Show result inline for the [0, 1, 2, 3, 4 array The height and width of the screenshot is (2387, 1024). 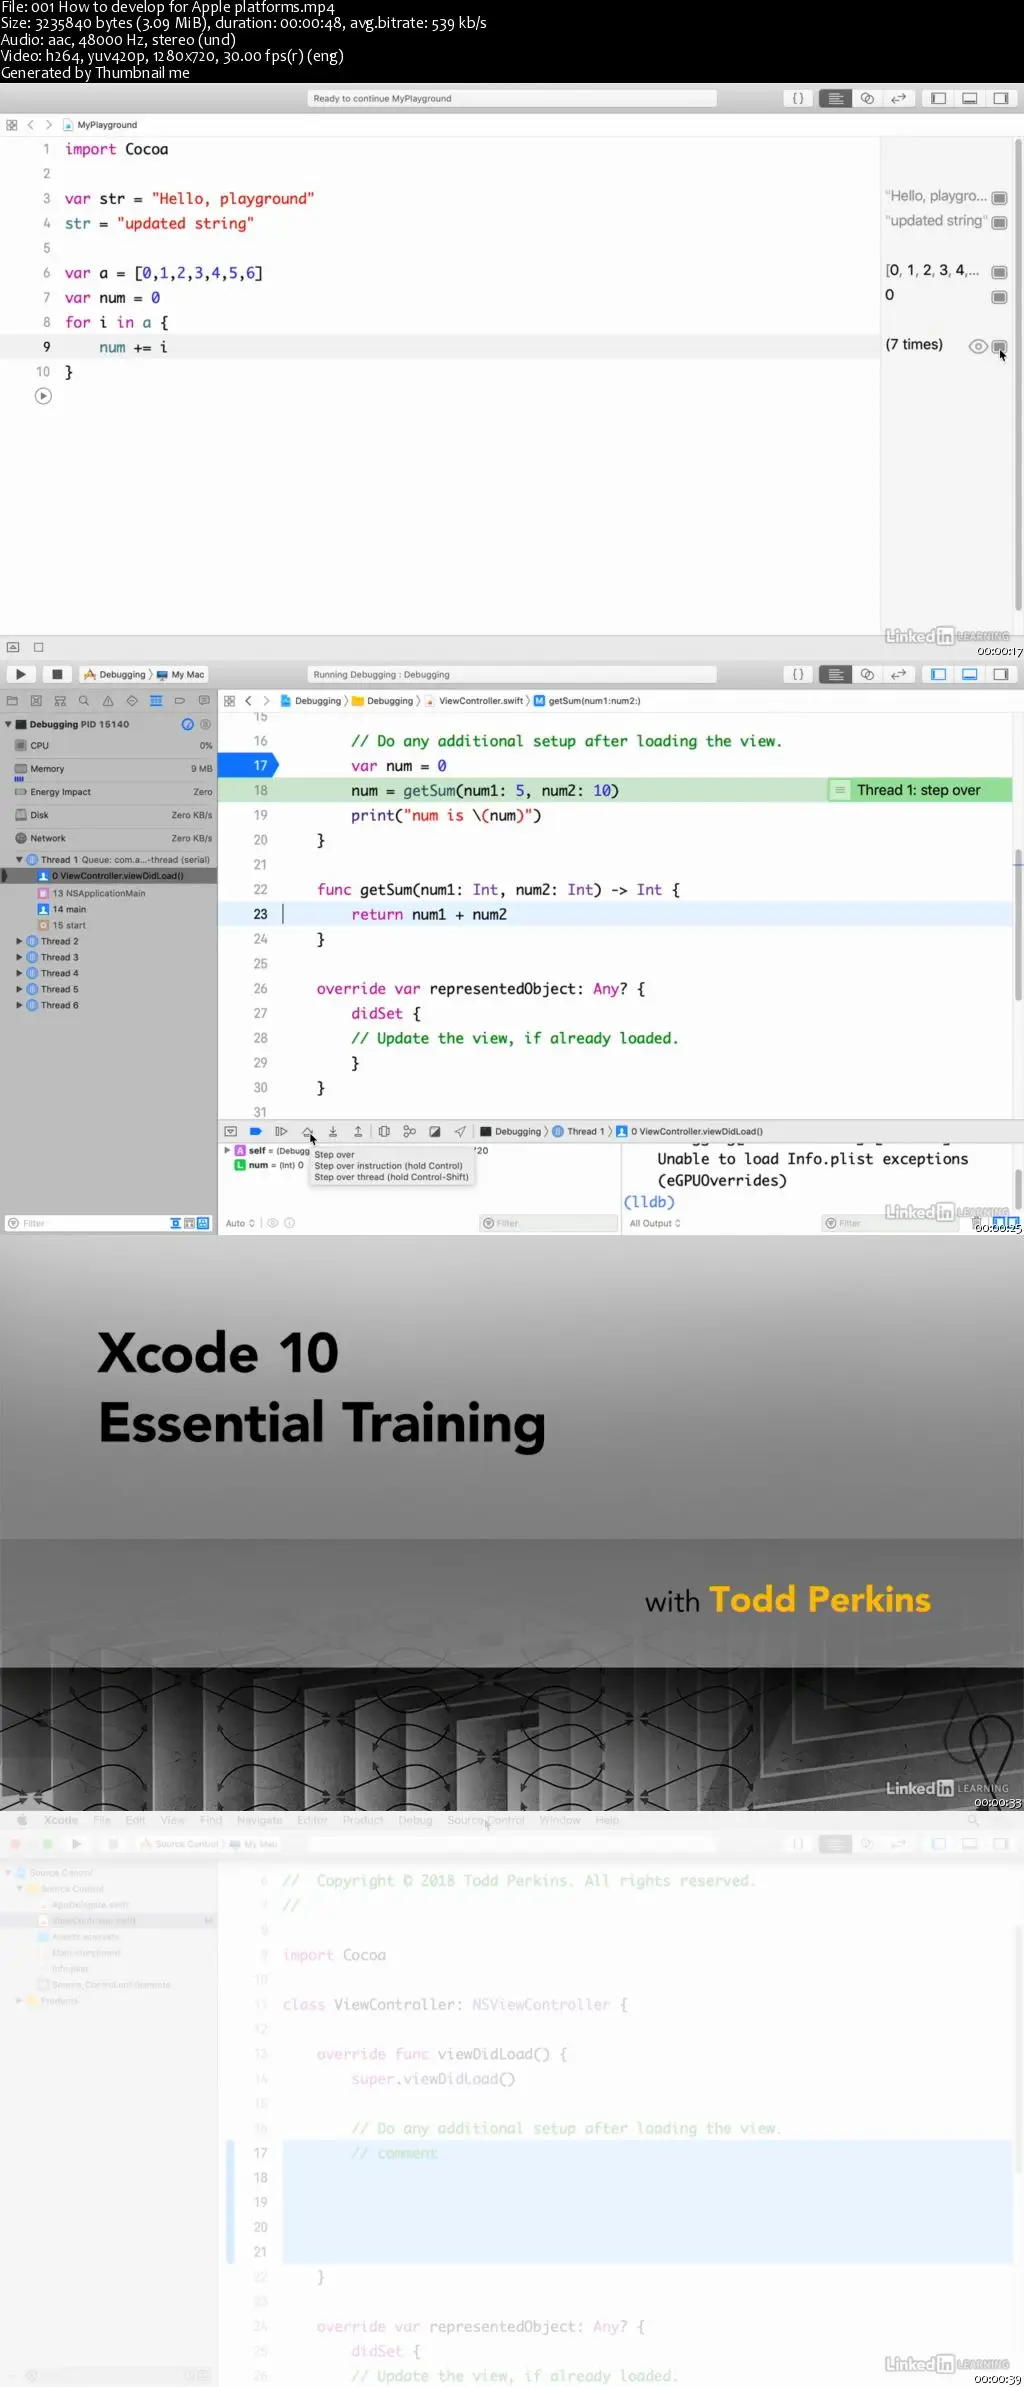point(999,272)
